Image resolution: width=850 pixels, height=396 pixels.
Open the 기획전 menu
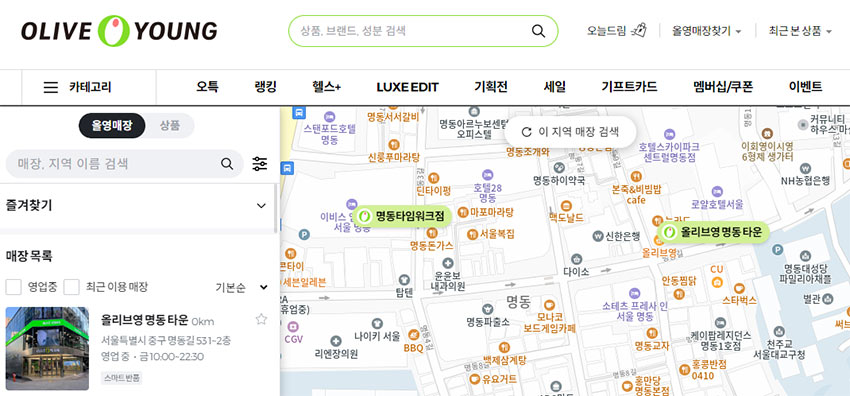(x=491, y=87)
